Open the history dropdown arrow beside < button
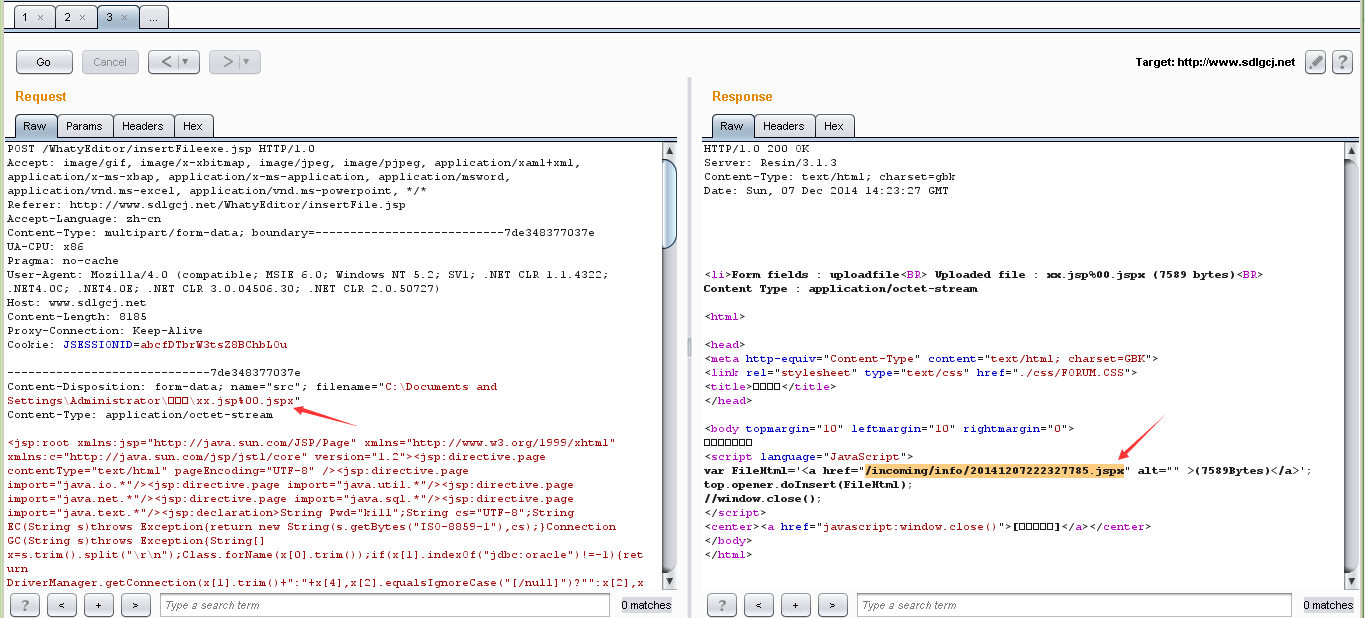The width and height of the screenshot is (1365, 618). 188,62
